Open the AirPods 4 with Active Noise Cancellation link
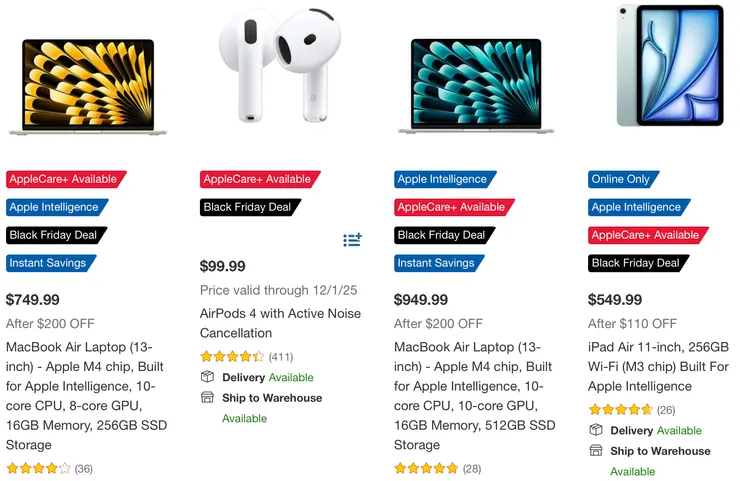 [280, 323]
